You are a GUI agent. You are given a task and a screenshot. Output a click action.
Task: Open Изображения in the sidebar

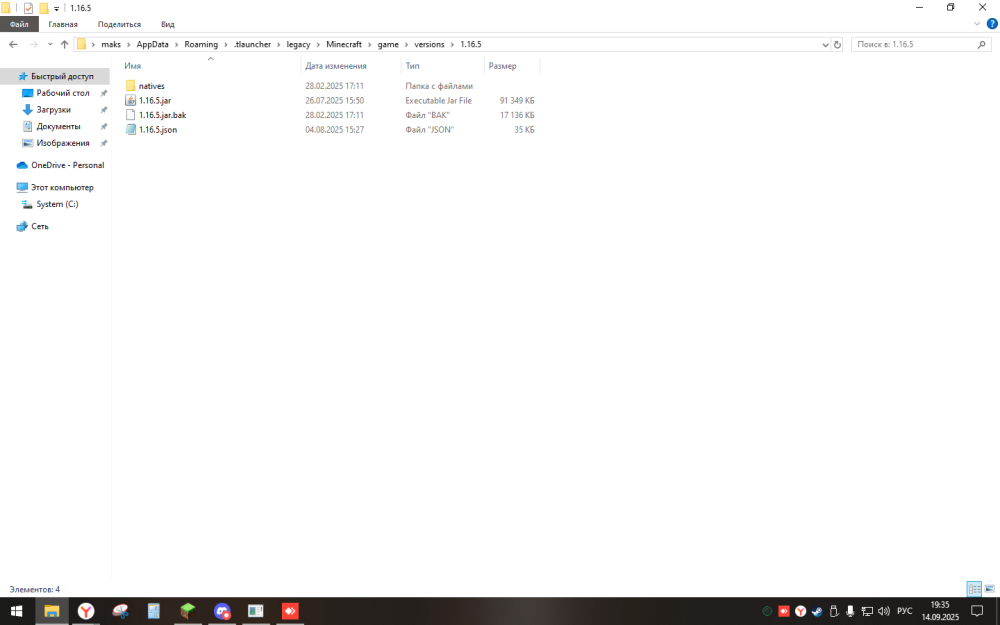point(62,143)
